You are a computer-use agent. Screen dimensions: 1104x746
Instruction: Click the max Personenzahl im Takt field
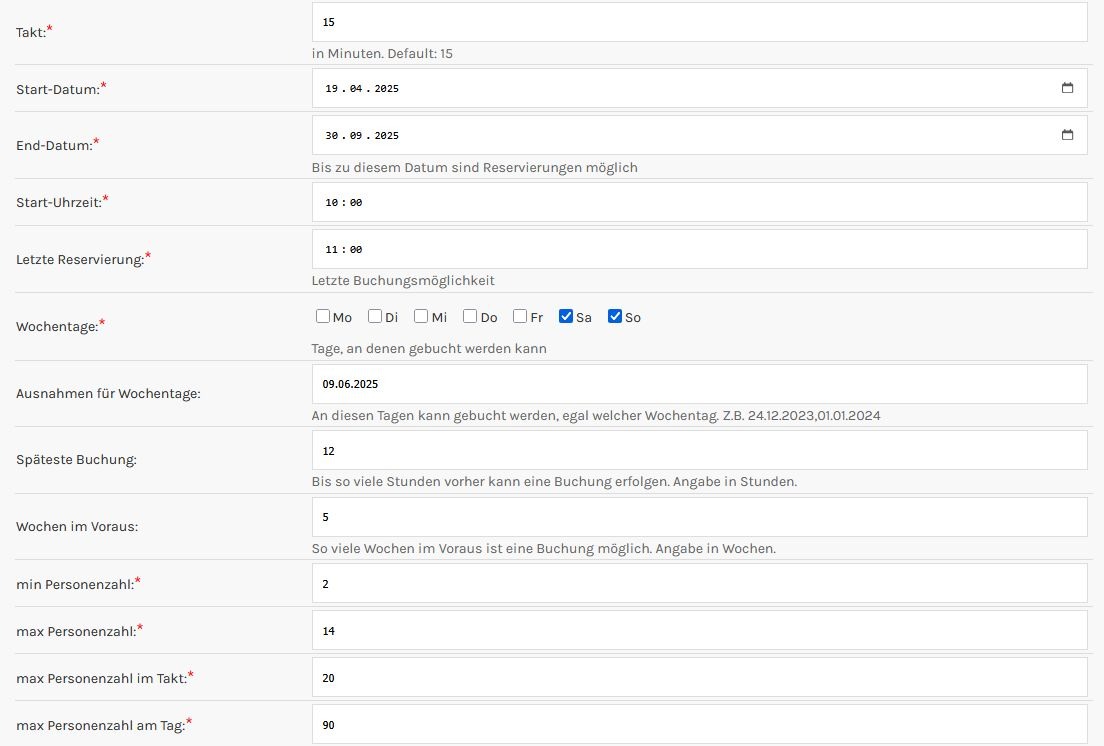(699, 678)
